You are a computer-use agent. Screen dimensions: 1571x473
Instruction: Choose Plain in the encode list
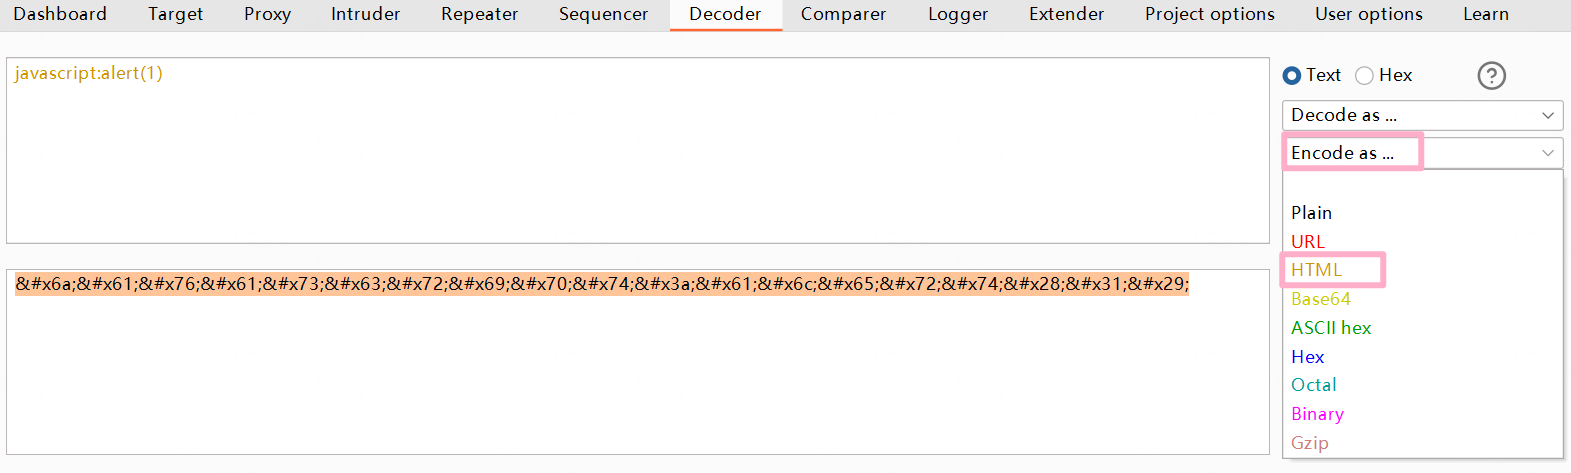point(1311,213)
